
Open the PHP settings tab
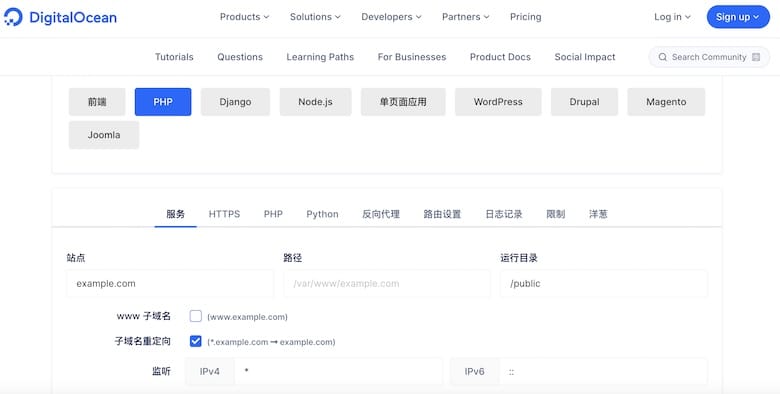[x=273, y=214]
